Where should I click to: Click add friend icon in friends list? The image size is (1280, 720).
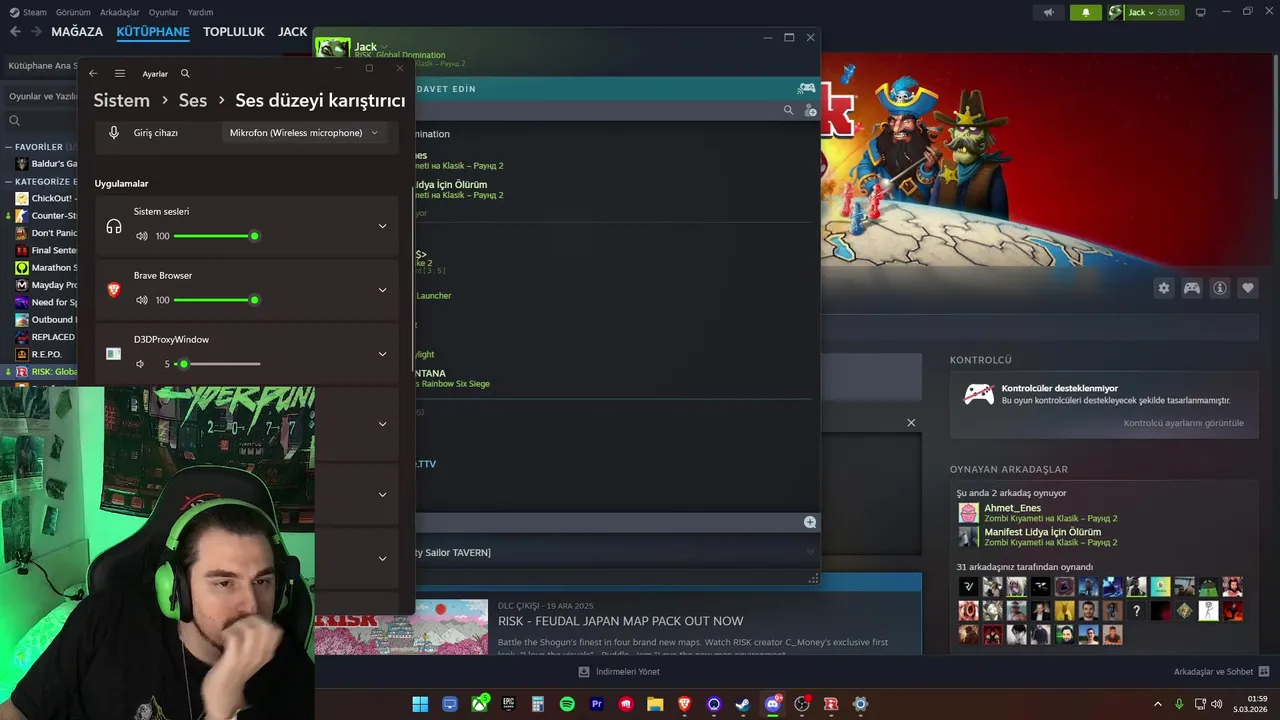point(810,110)
